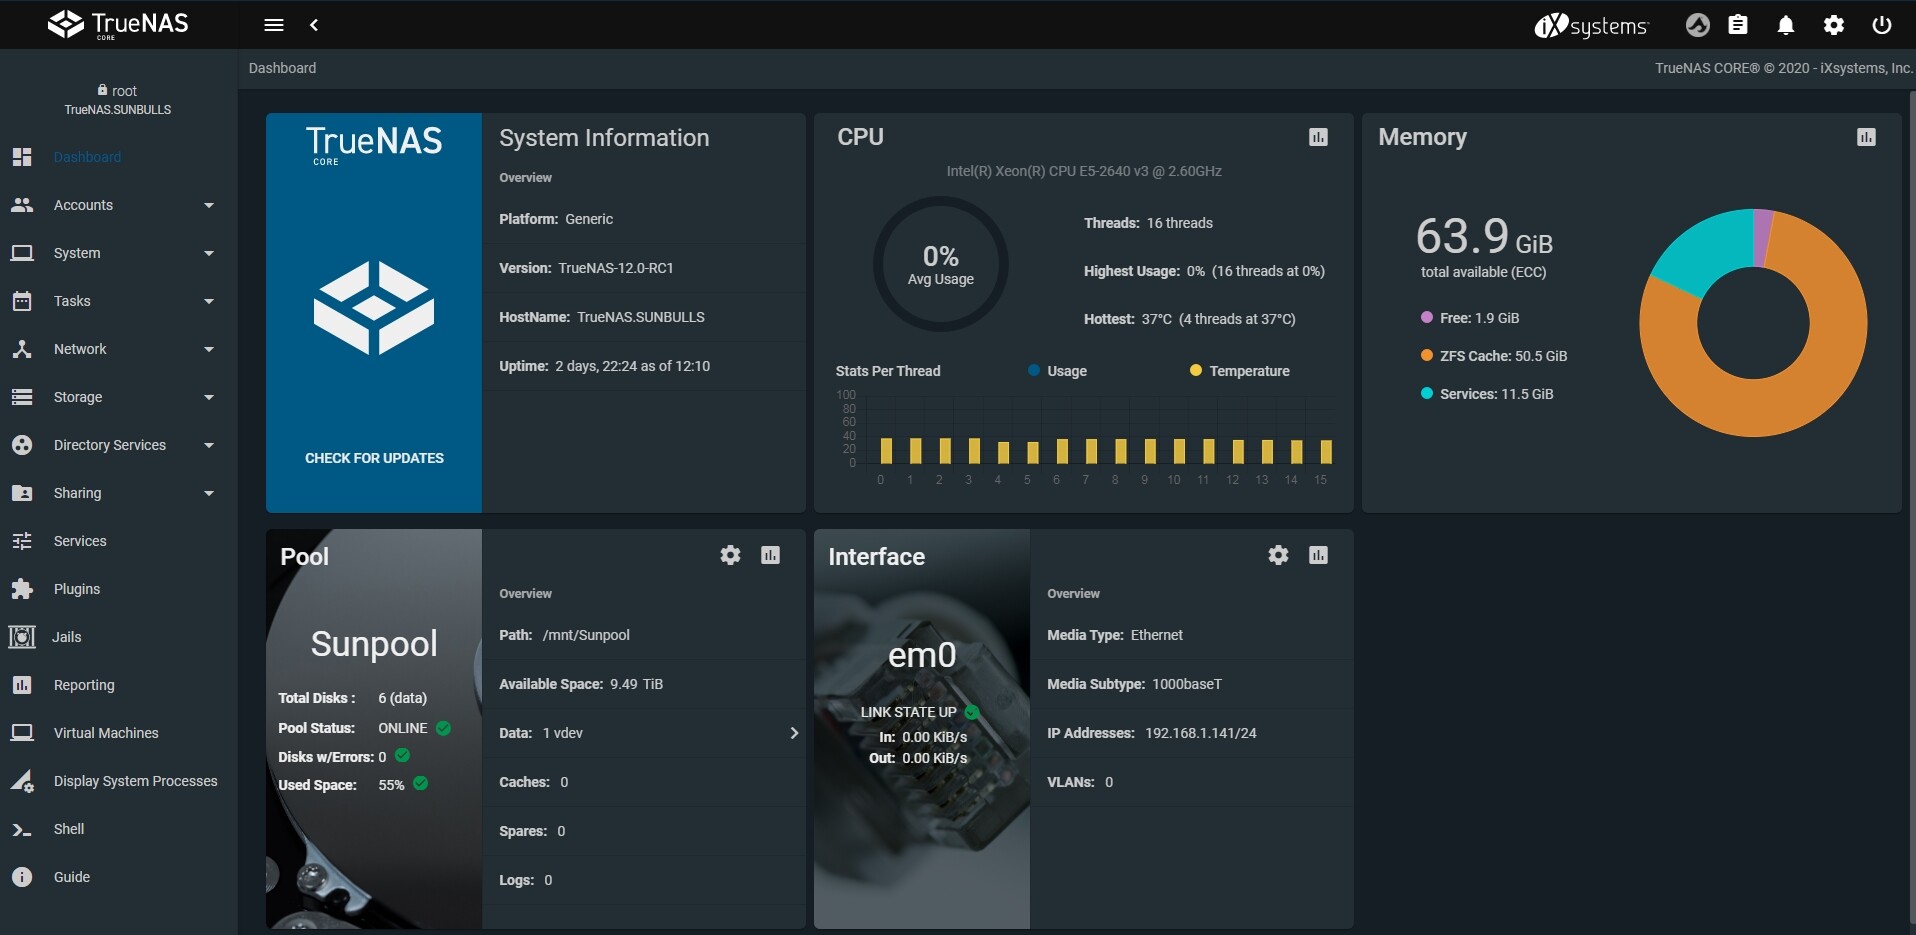Collapse the sidebar with the back chevron

pyautogui.click(x=314, y=25)
